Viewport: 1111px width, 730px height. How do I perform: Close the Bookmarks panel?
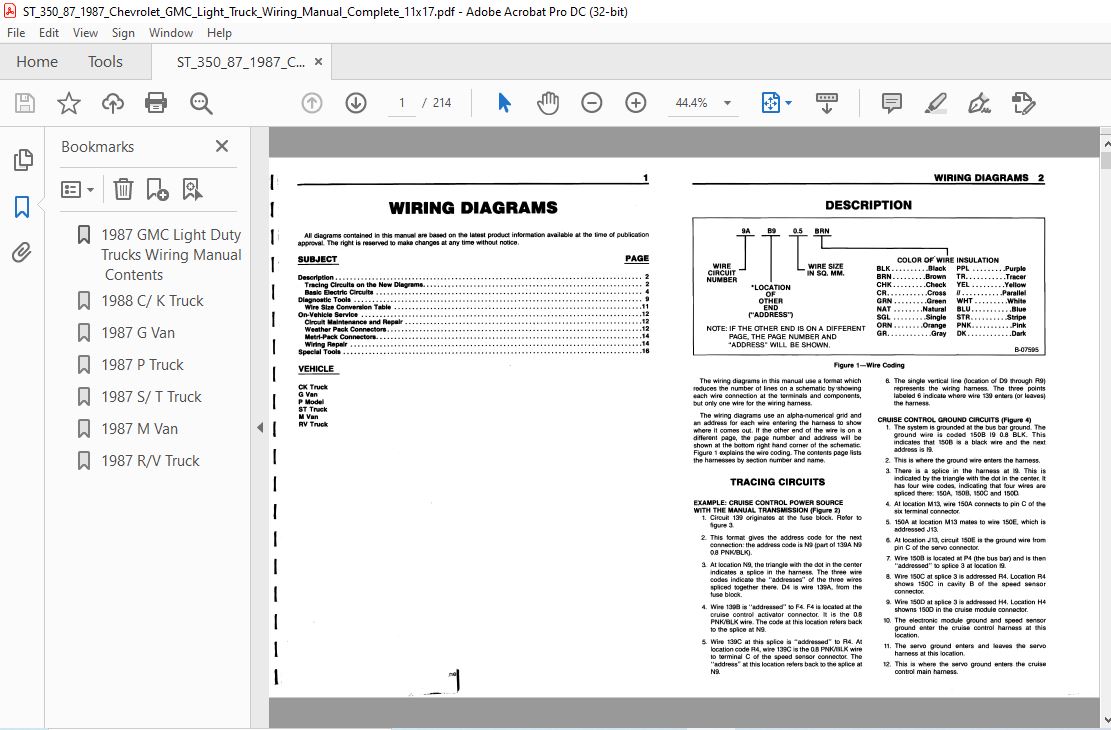tap(222, 146)
